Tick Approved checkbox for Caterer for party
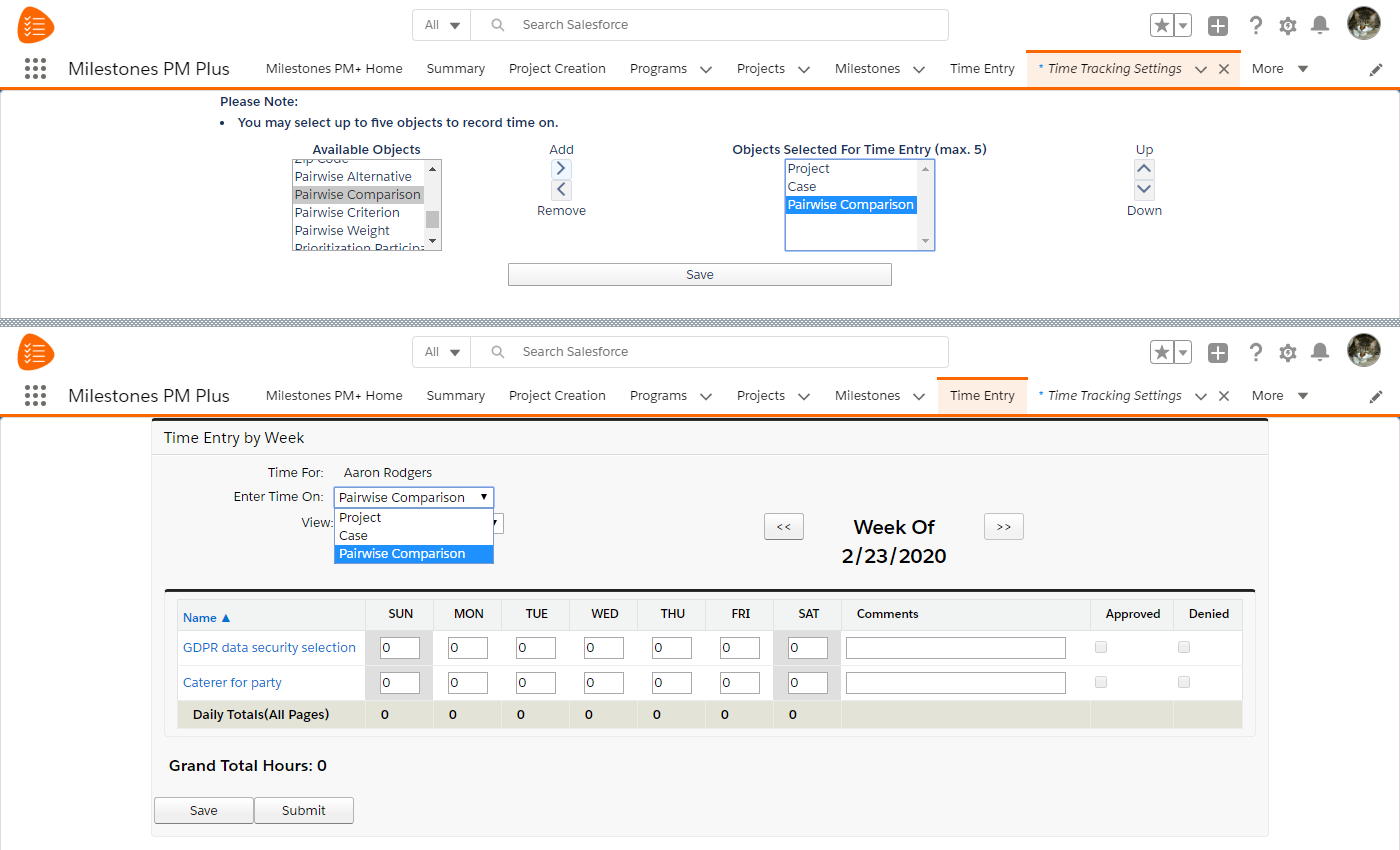The height and width of the screenshot is (850, 1400). (1101, 682)
